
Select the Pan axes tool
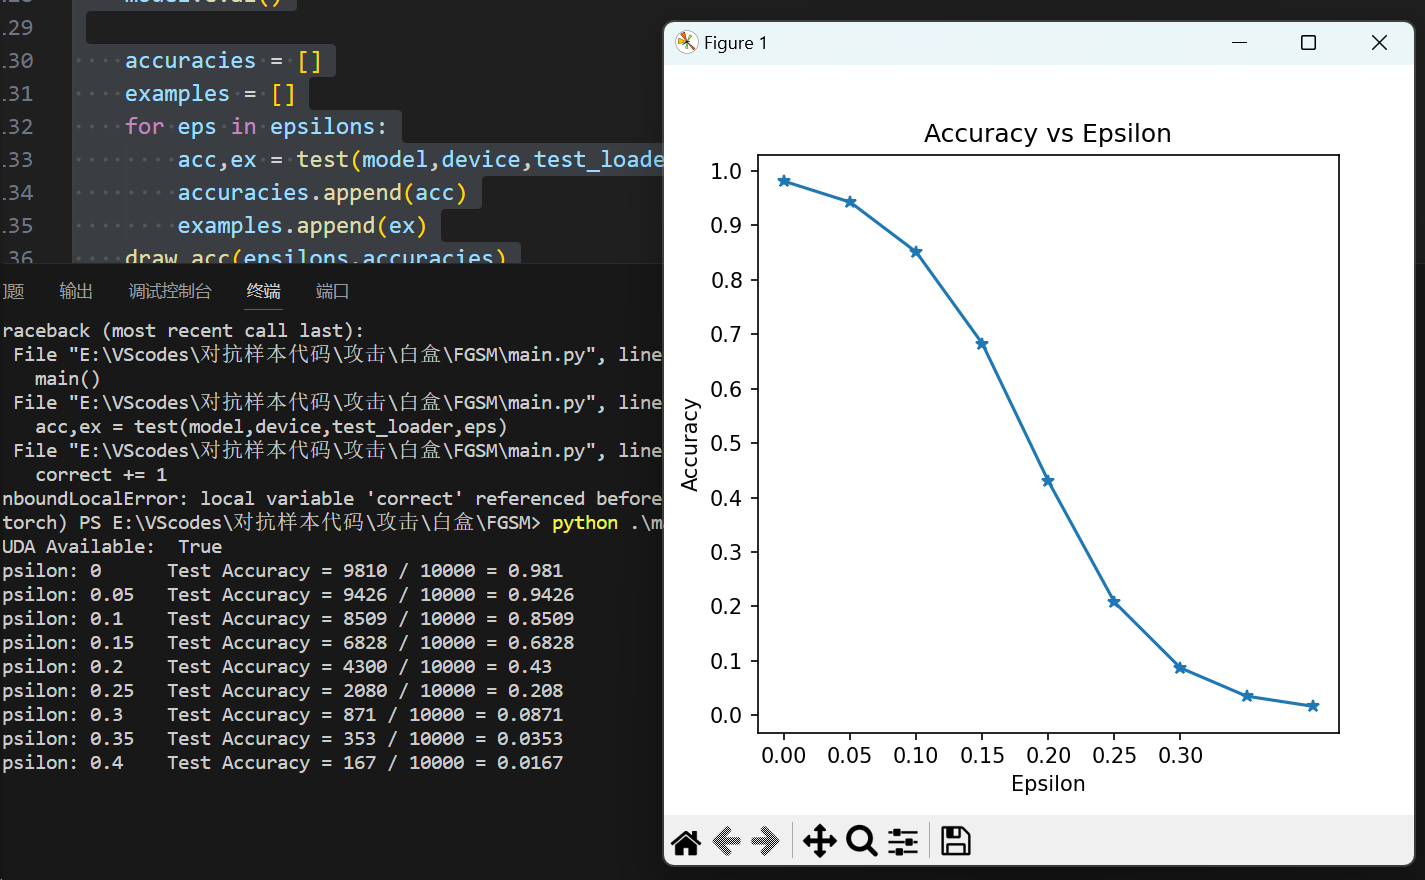(820, 842)
